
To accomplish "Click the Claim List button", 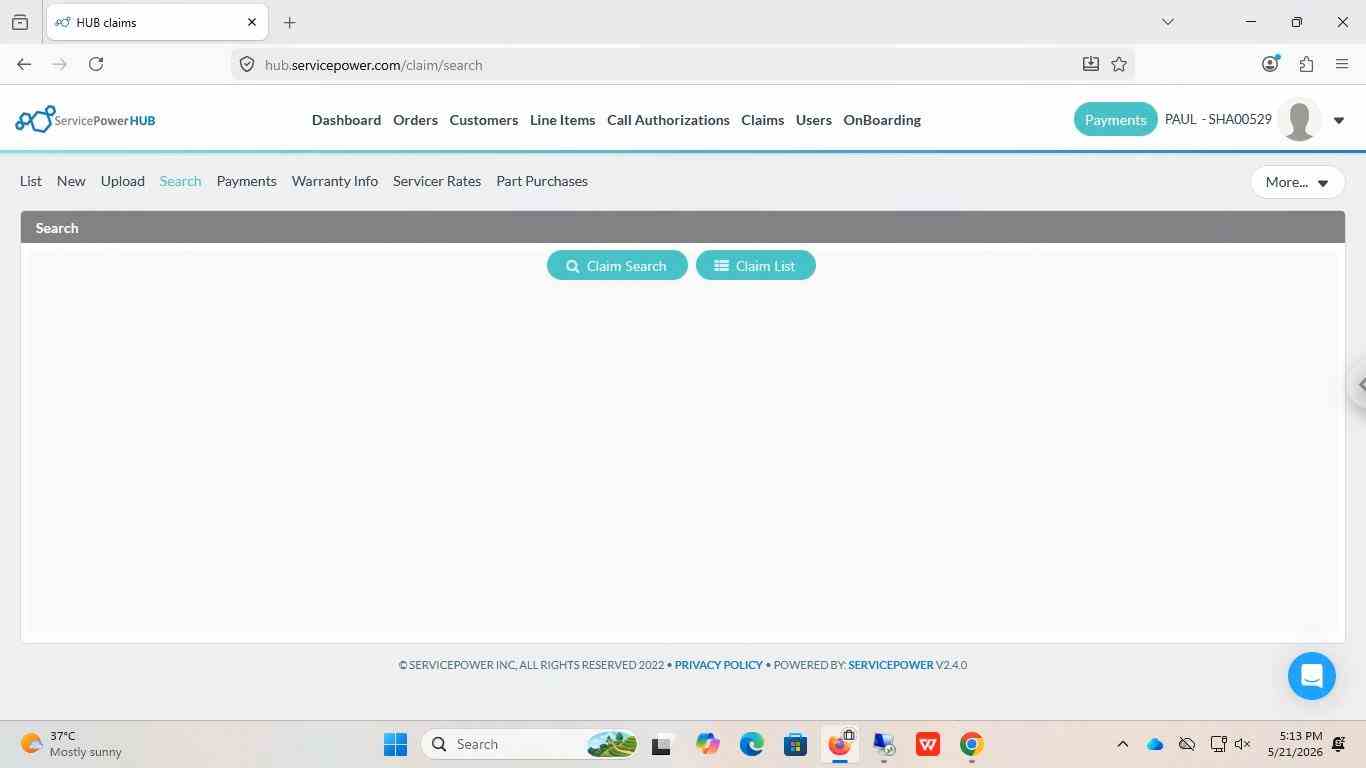I will click(756, 266).
